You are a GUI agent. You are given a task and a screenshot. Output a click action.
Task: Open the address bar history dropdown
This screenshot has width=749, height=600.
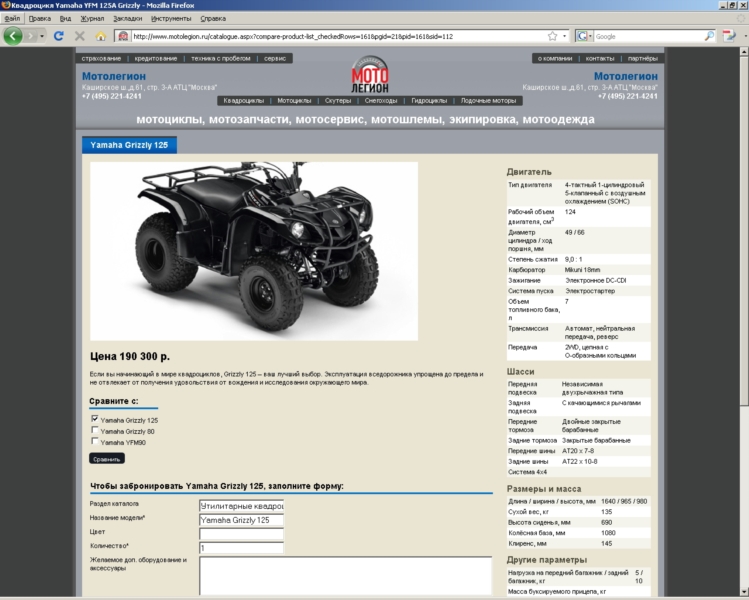tap(565, 36)
